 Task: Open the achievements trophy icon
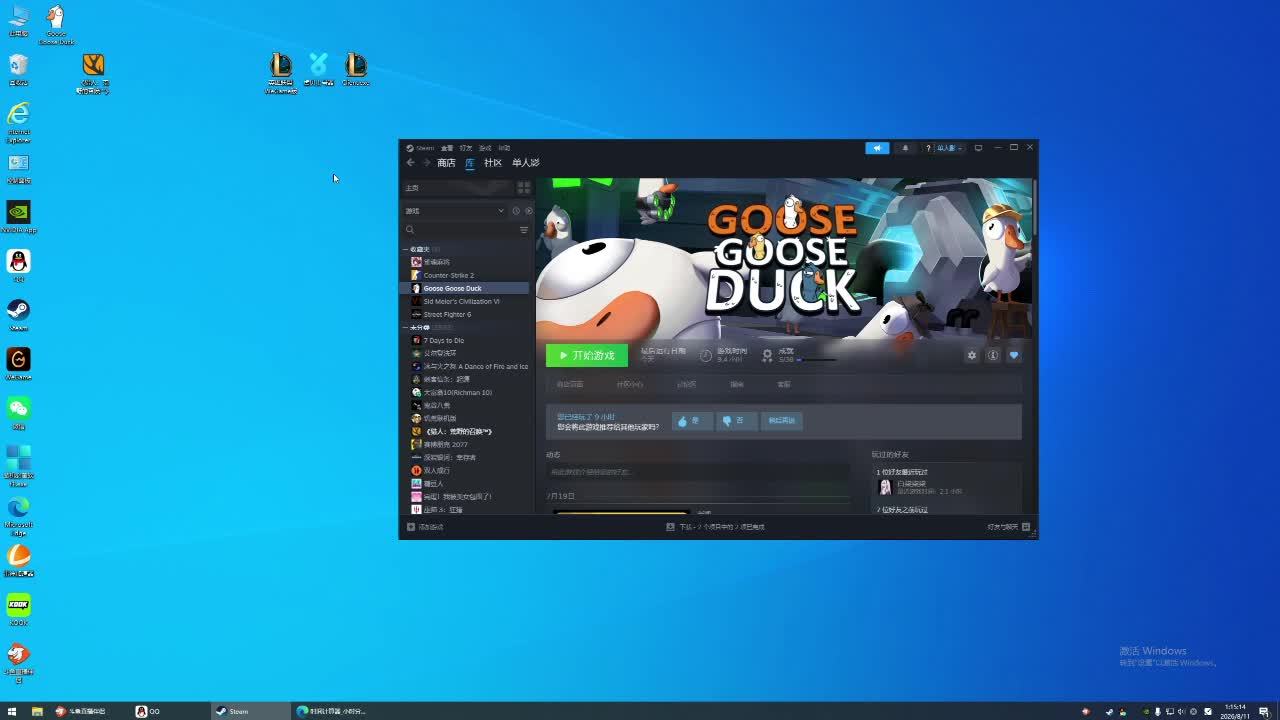tap(767, 355)
